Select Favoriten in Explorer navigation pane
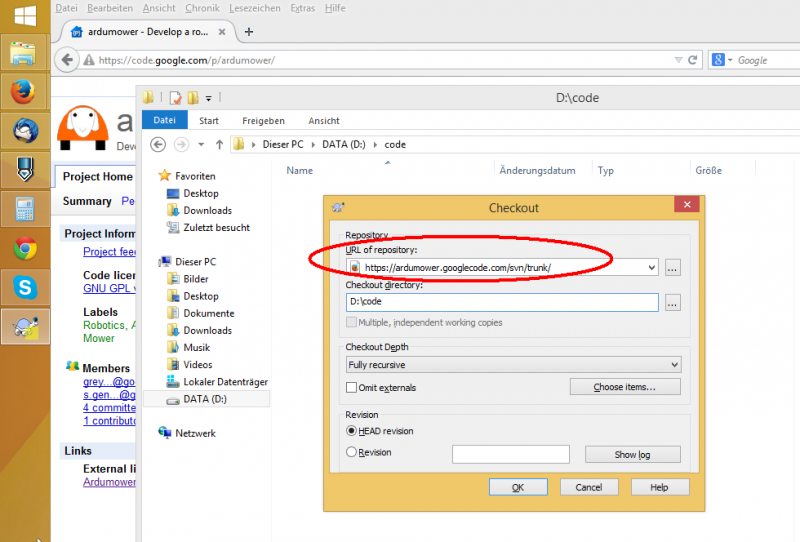This screenshot has width=800, height=542. tap(195, 176)
